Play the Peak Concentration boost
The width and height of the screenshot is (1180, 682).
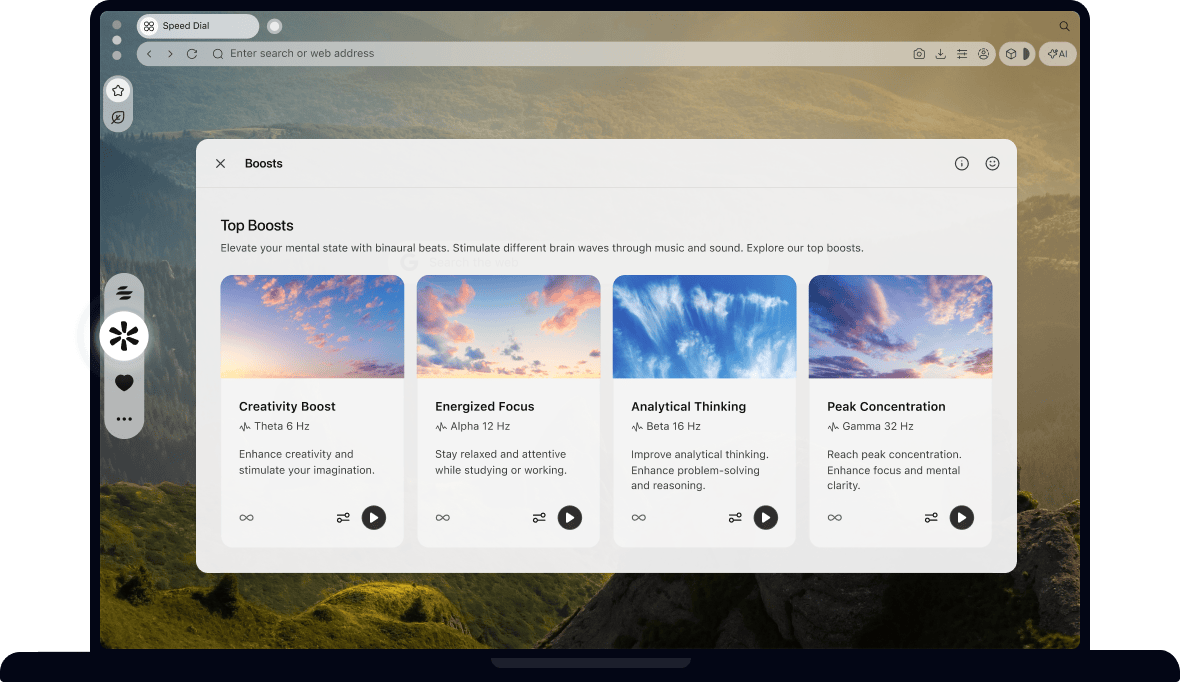pyautogui.click(x=961, y=517)
